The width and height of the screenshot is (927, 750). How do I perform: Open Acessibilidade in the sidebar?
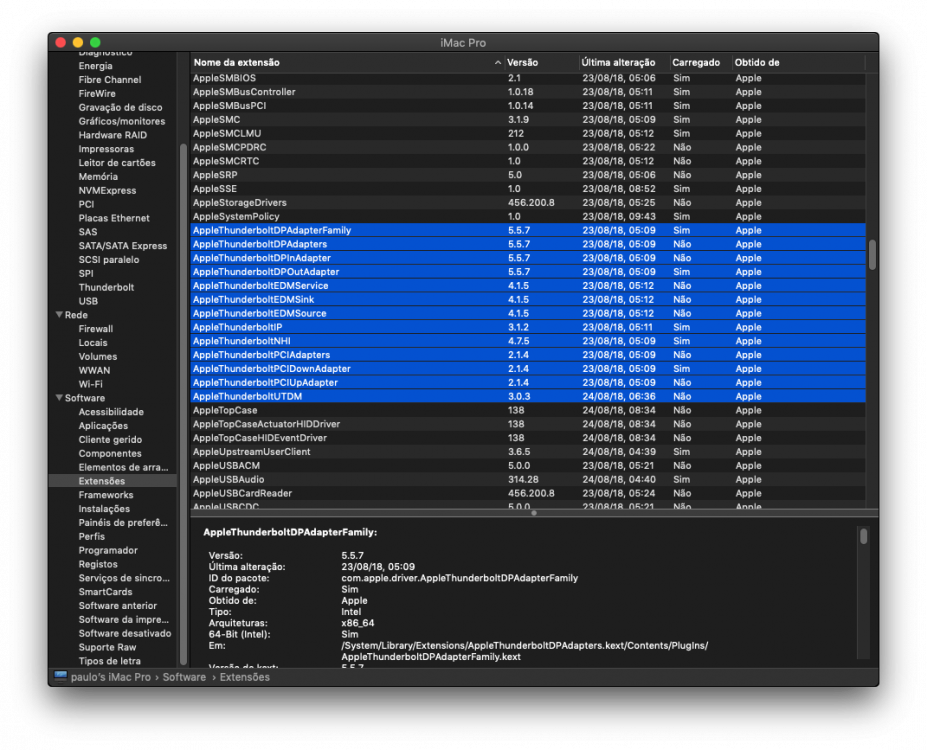coord(111,412)
